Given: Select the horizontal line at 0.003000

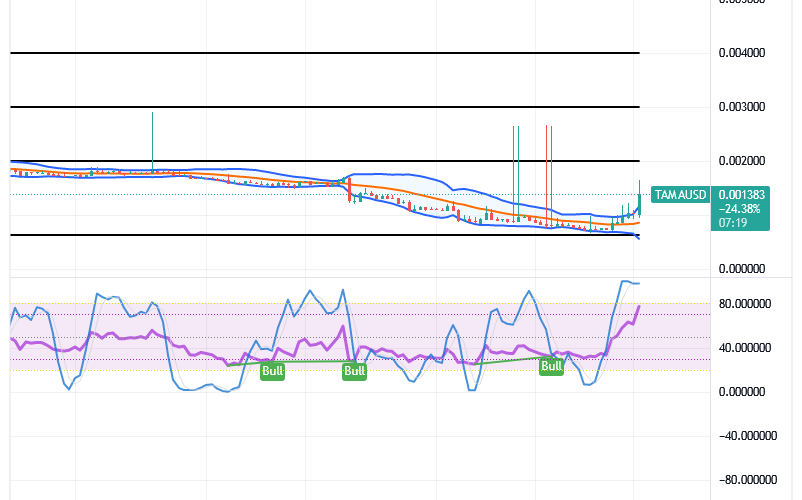Looking at the screenshot, I should [x=325, y=107].
